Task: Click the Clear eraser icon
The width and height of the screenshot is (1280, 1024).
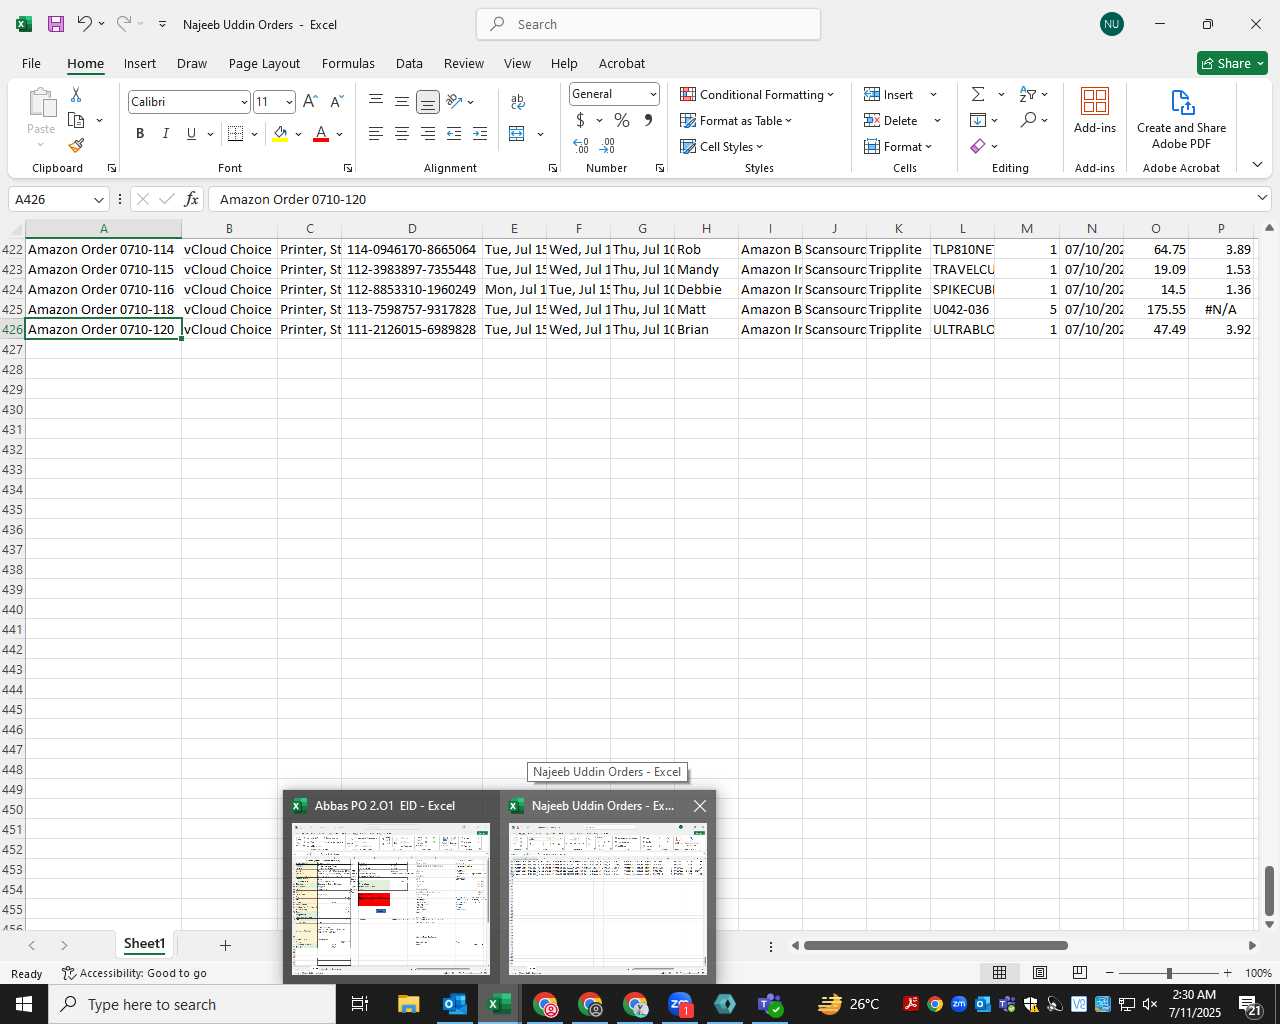Action: pos(978,146)
